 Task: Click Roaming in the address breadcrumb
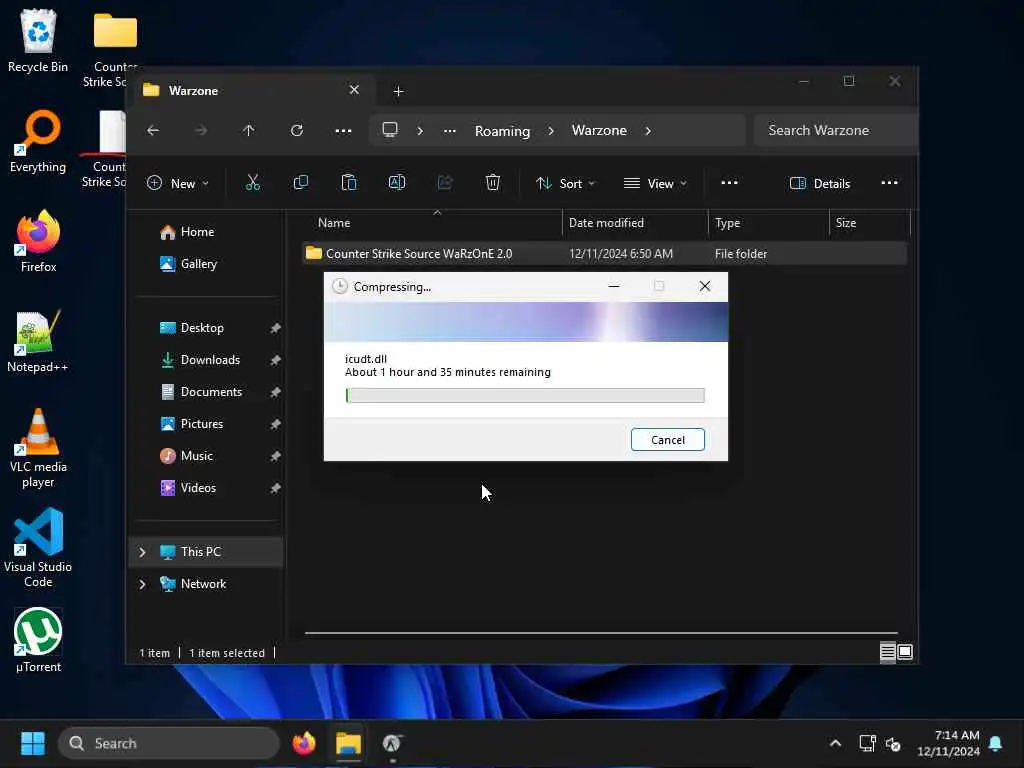tap(502, 131)
